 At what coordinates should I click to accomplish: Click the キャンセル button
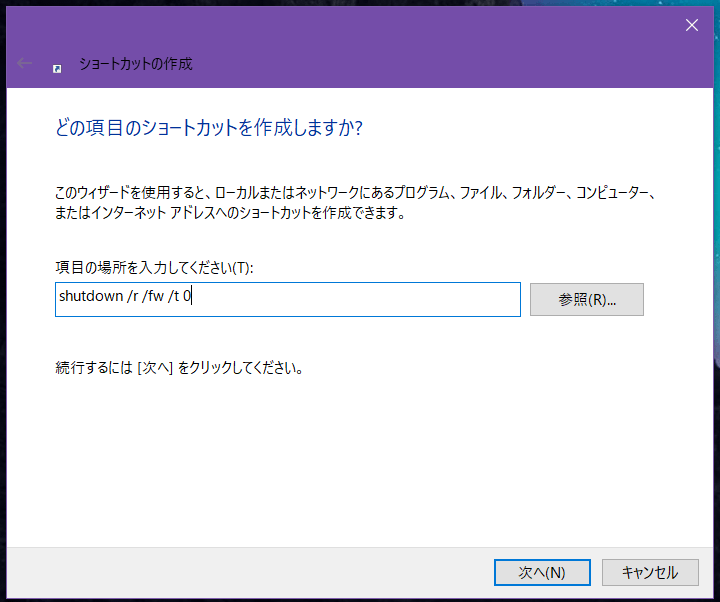point(650,572)
